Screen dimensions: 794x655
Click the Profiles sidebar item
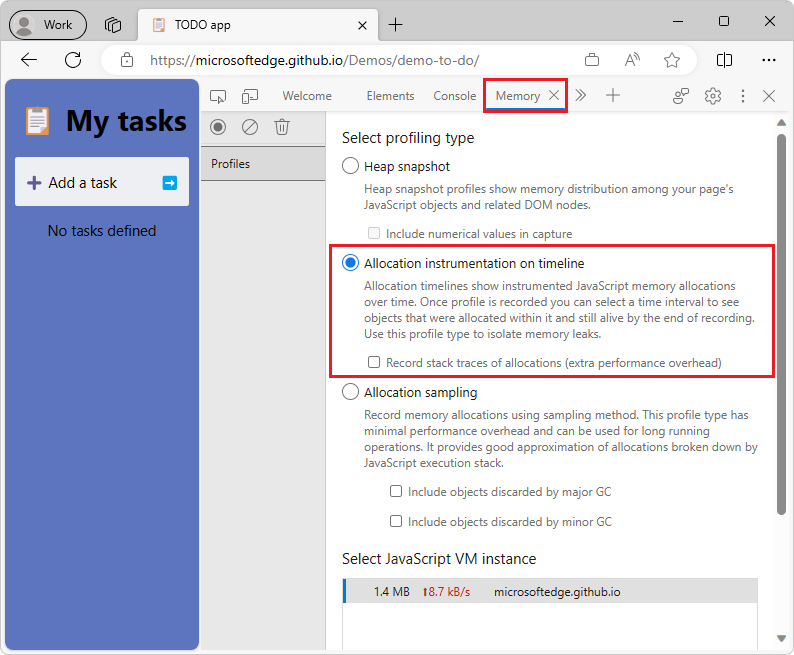[263, 164]
